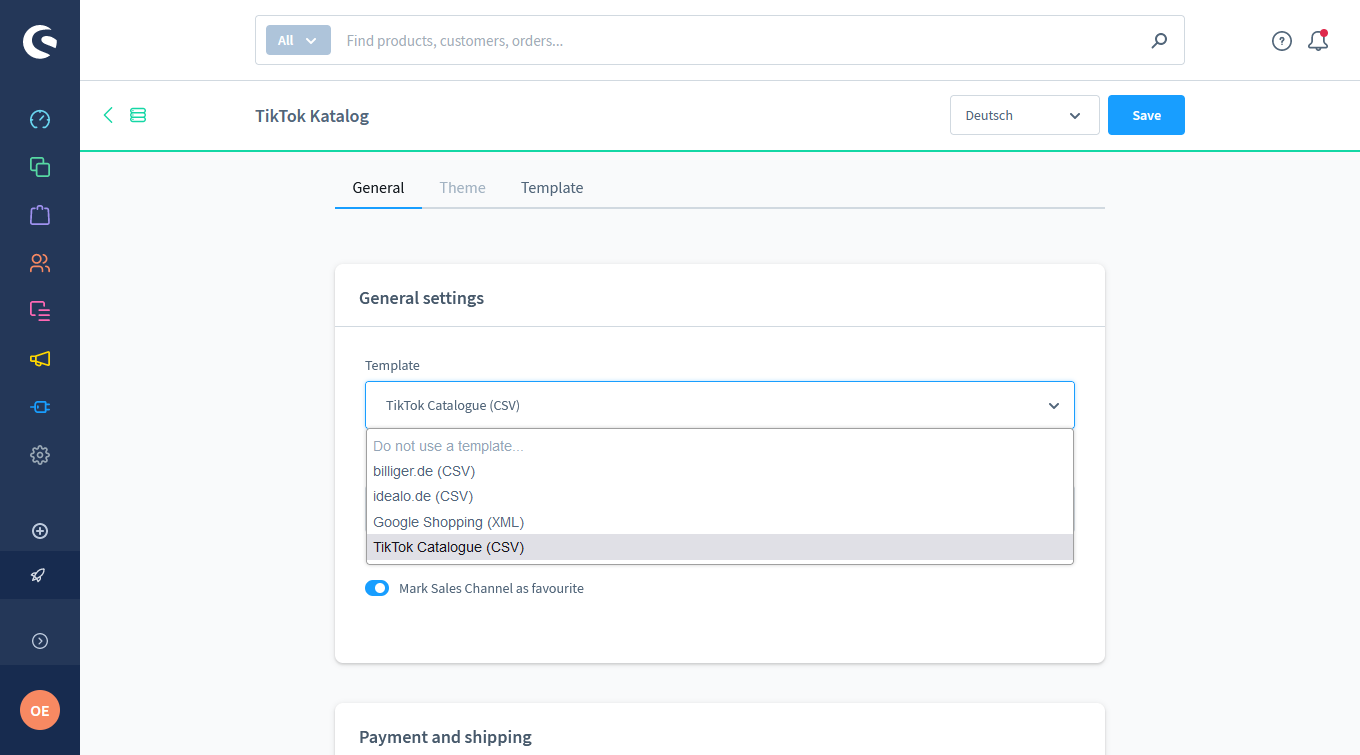1360x755 pixels.
Task: Open the Orders shopping bag icon
Action: point(40,215)
